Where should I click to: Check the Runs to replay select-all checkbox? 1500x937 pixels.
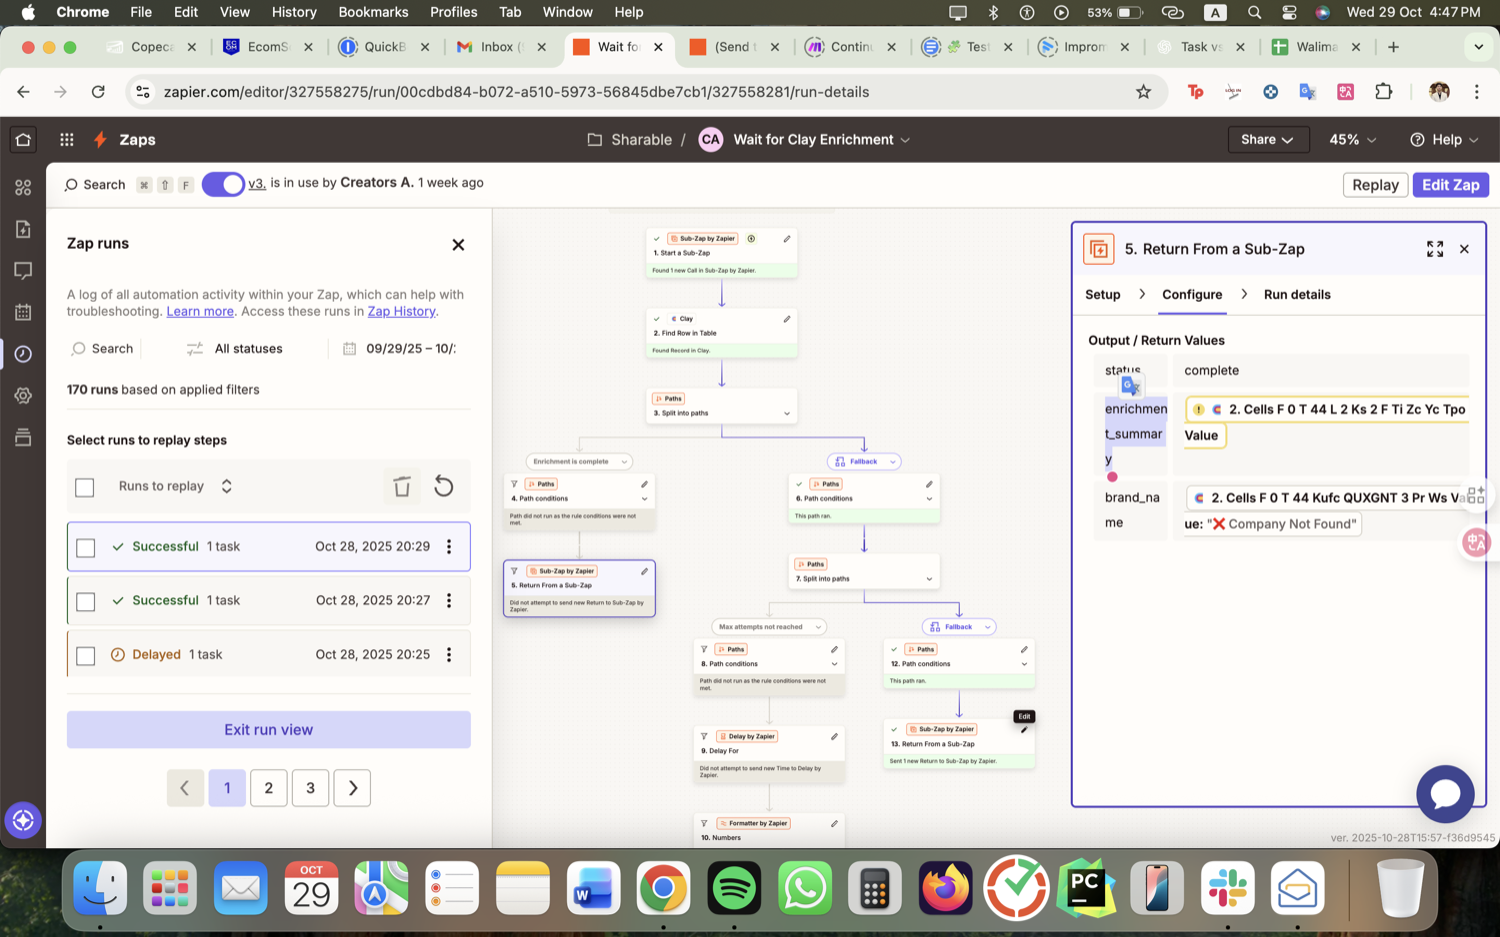click(x=85, y=487)
